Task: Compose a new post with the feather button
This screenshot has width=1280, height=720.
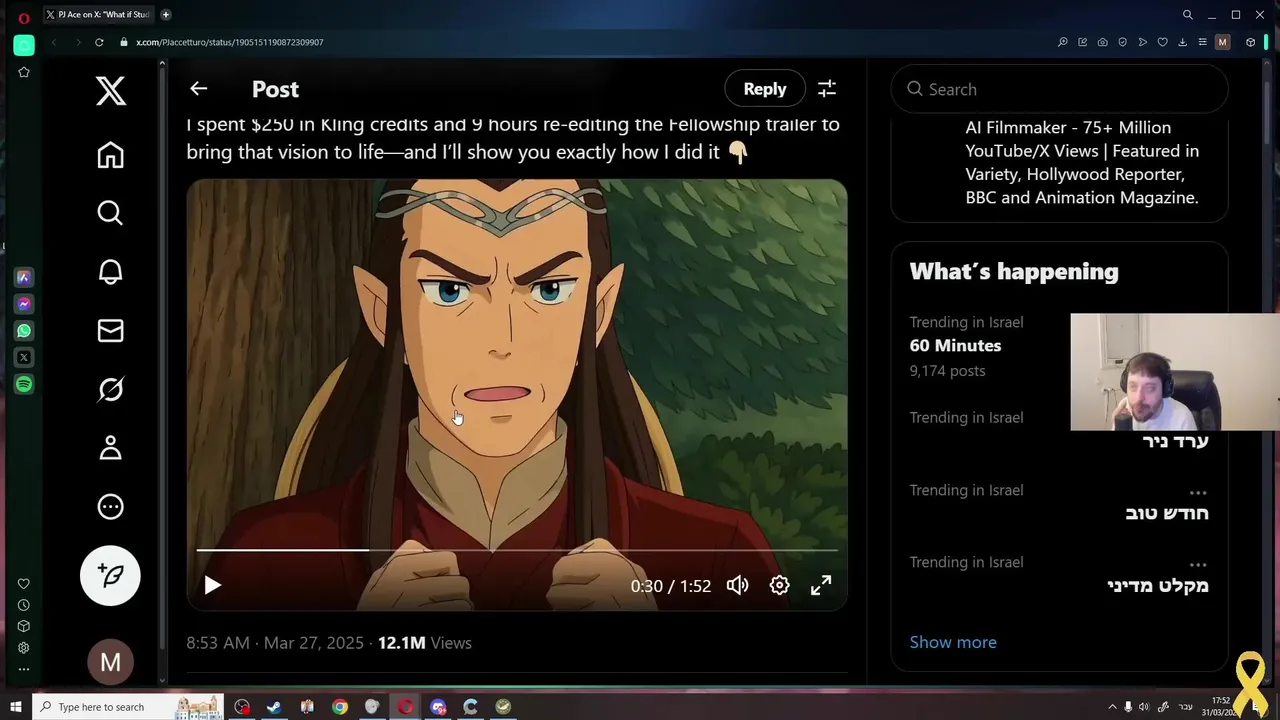Action: click(111, 575)
